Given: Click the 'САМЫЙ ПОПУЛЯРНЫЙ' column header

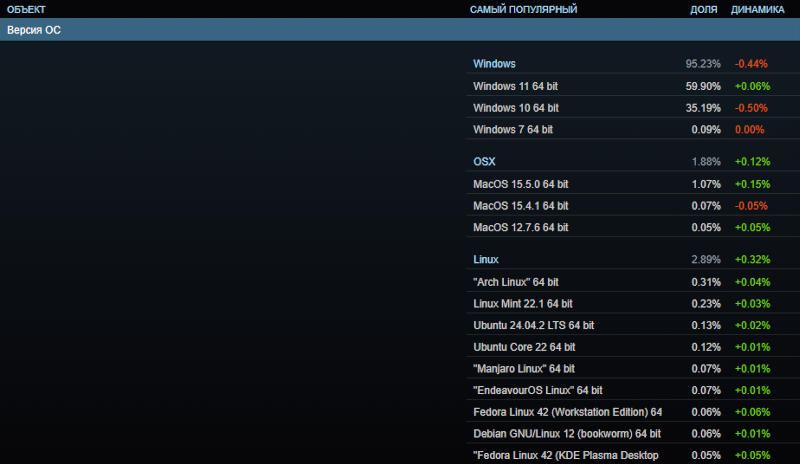Looking at the screenshot, I should click(x=523, y=9).
